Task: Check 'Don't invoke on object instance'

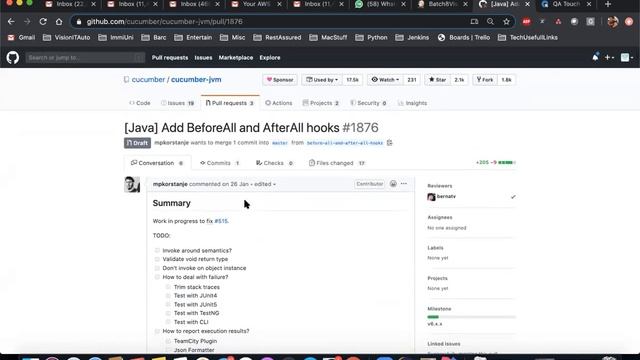Action: 157,268
